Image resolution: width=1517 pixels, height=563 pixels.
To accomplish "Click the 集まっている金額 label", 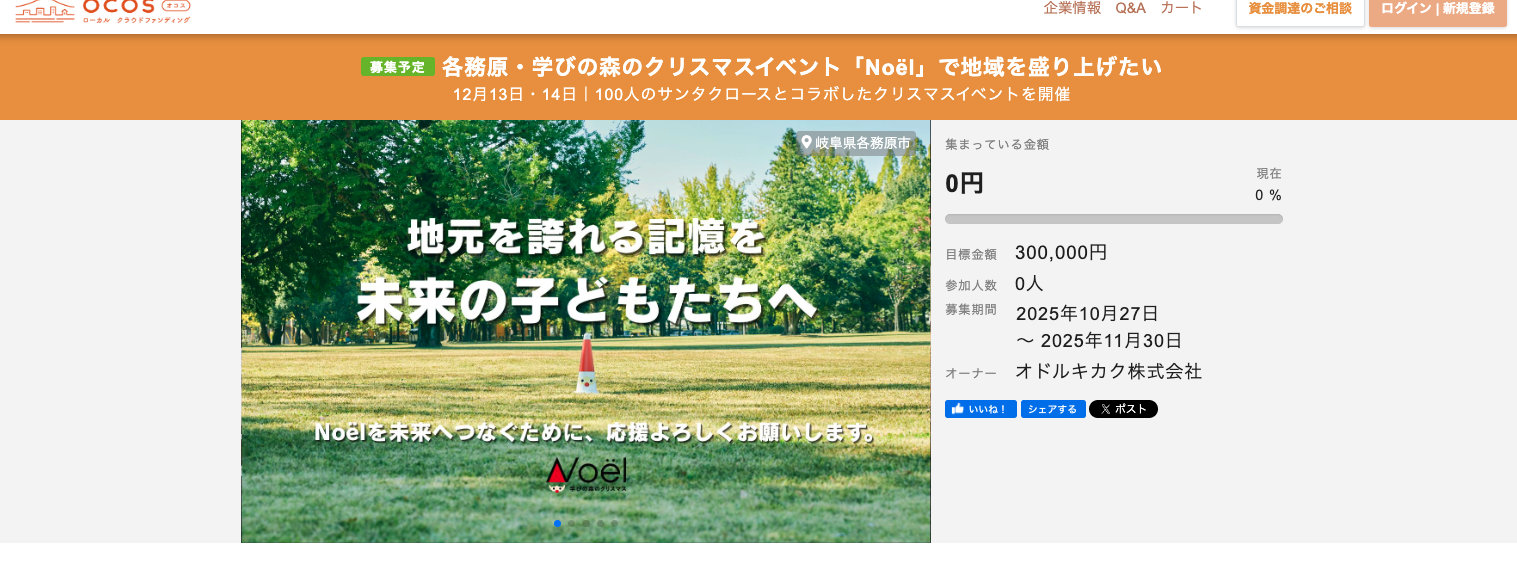I will tap(997, 144).
